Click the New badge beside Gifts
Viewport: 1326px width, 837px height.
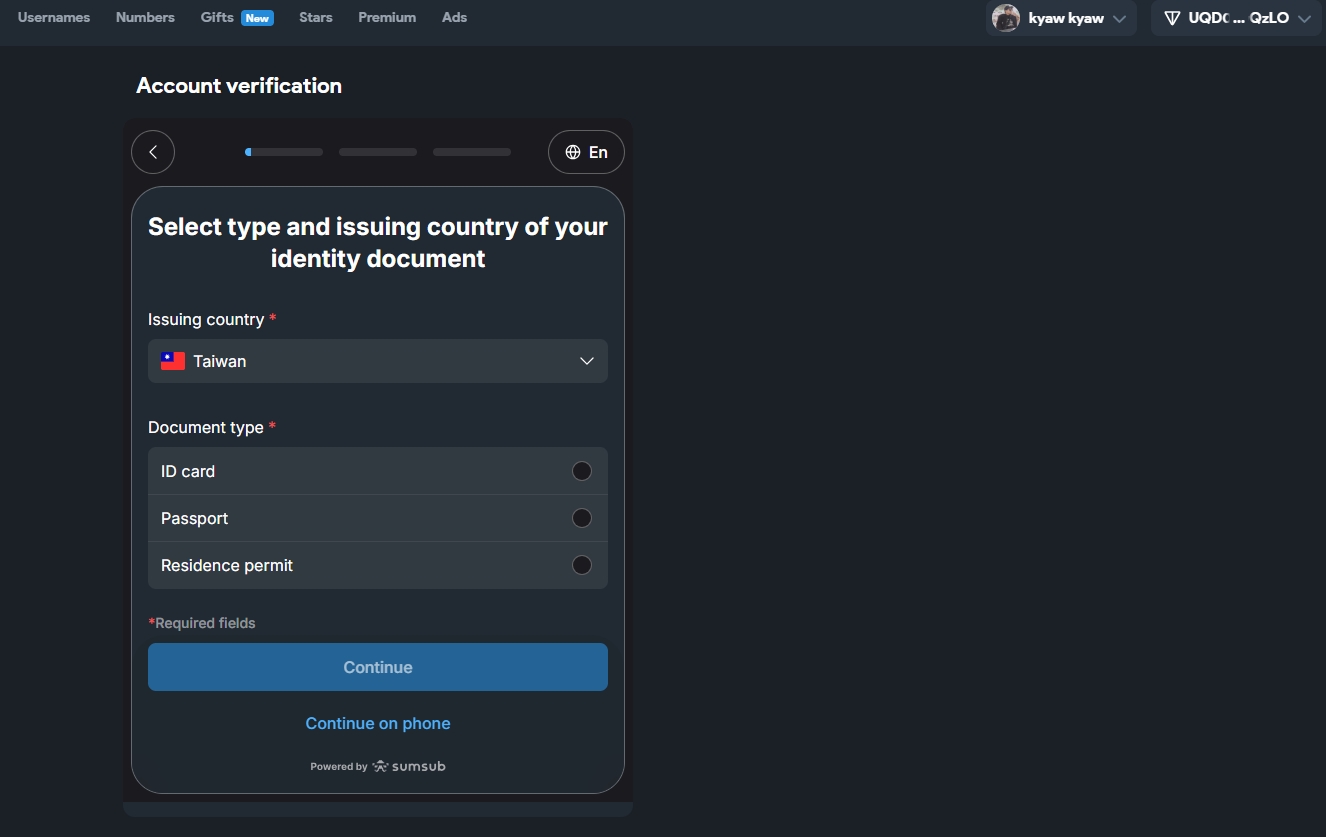pyautogui.click(x=257, y=18)
